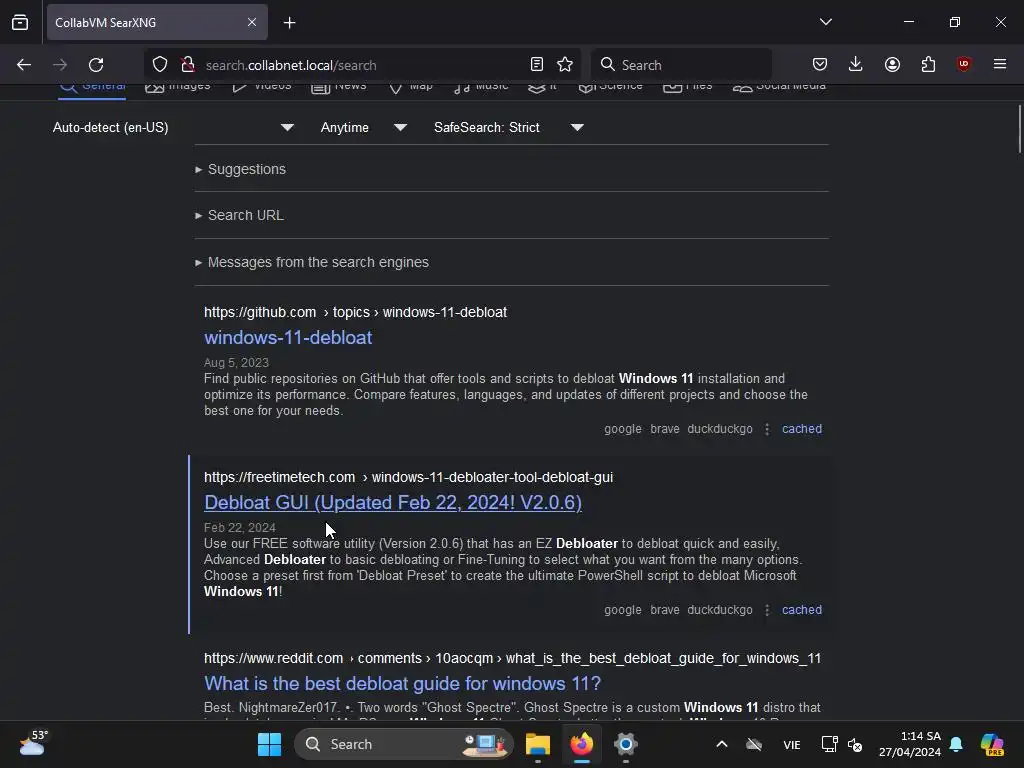
Task: Click github.com result URL text
Action: click(x=355, y=313)
